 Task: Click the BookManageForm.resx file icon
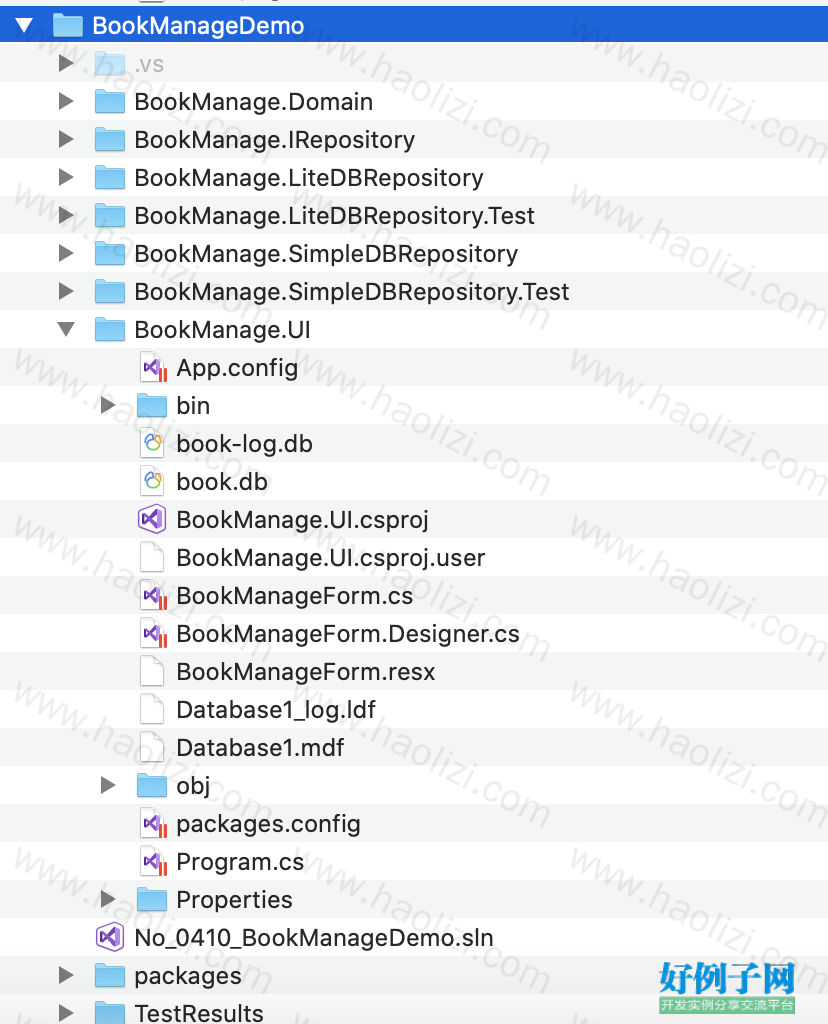[x=152, y=671]
